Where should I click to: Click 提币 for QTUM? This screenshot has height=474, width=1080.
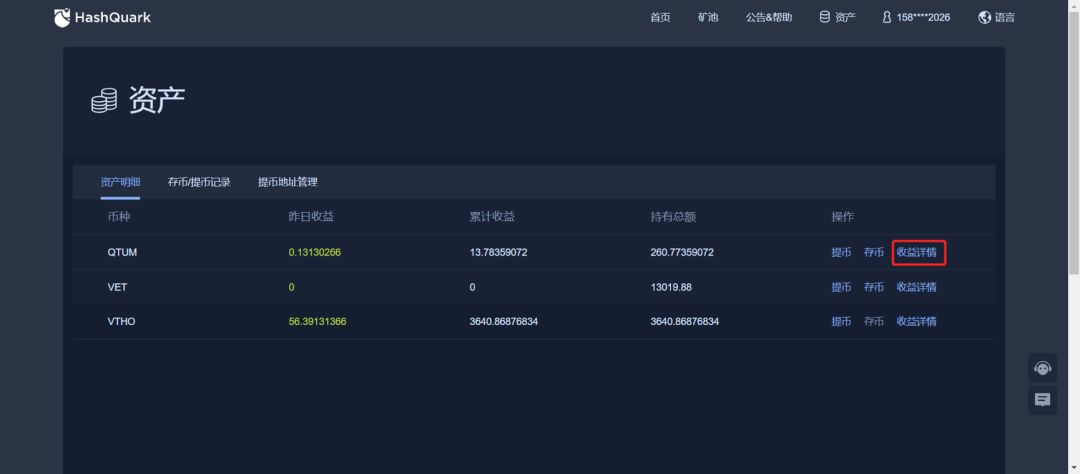[841, 252]
